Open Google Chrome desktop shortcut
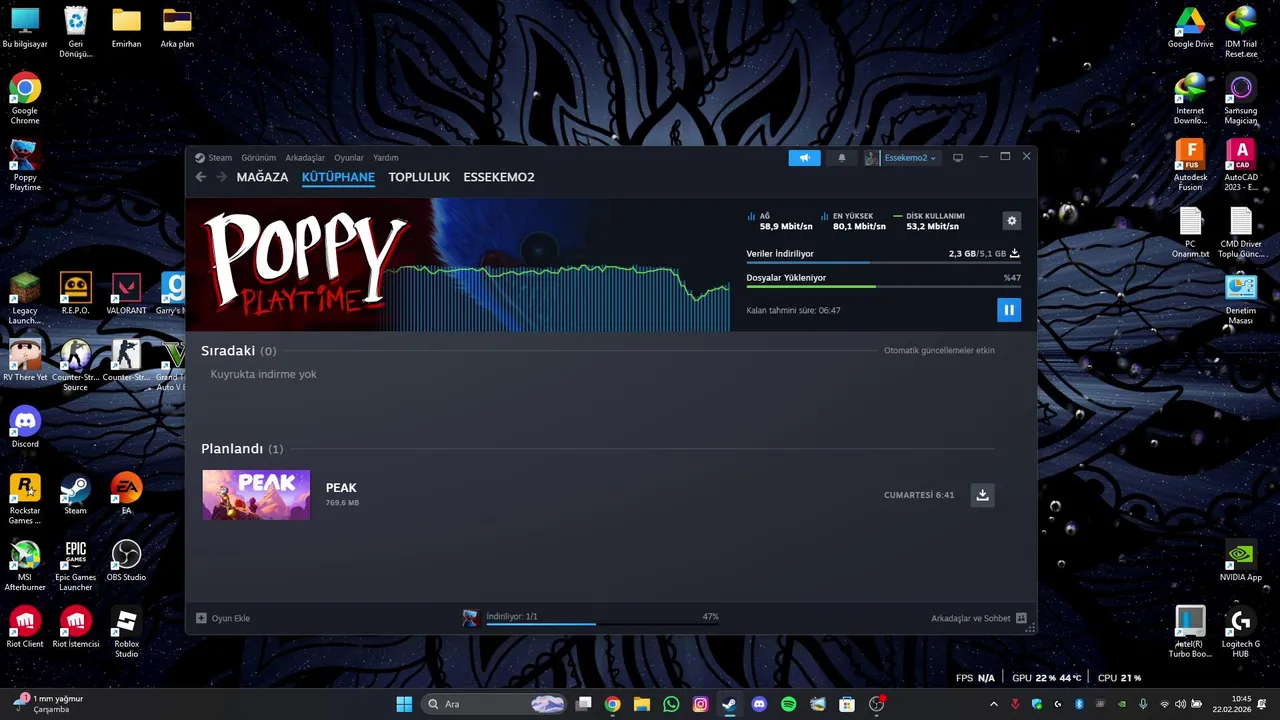 pyautogui.click(x=25, y=98)
